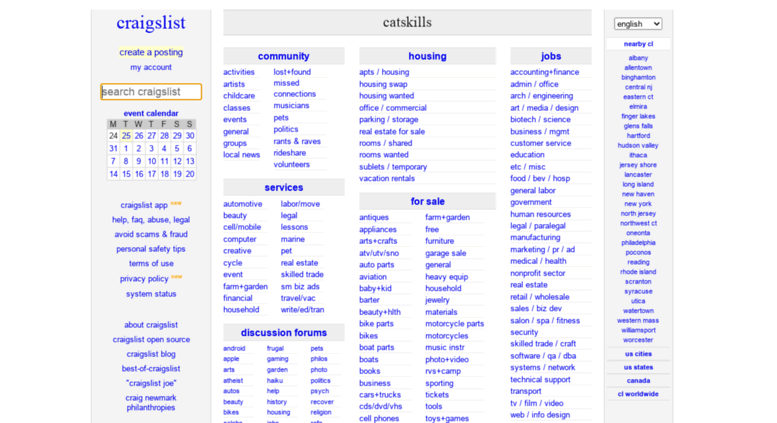The image size is (777, 423).
Task: Open android discussion forum
Action: click(234, 349)
